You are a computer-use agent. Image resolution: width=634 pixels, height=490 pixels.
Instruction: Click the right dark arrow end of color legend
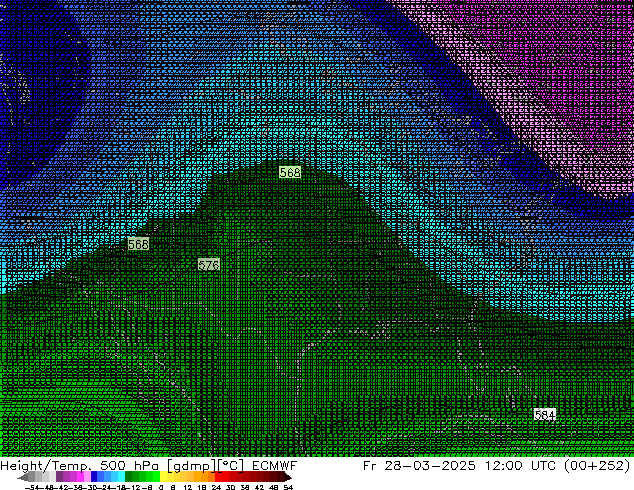tap(288, 477)
